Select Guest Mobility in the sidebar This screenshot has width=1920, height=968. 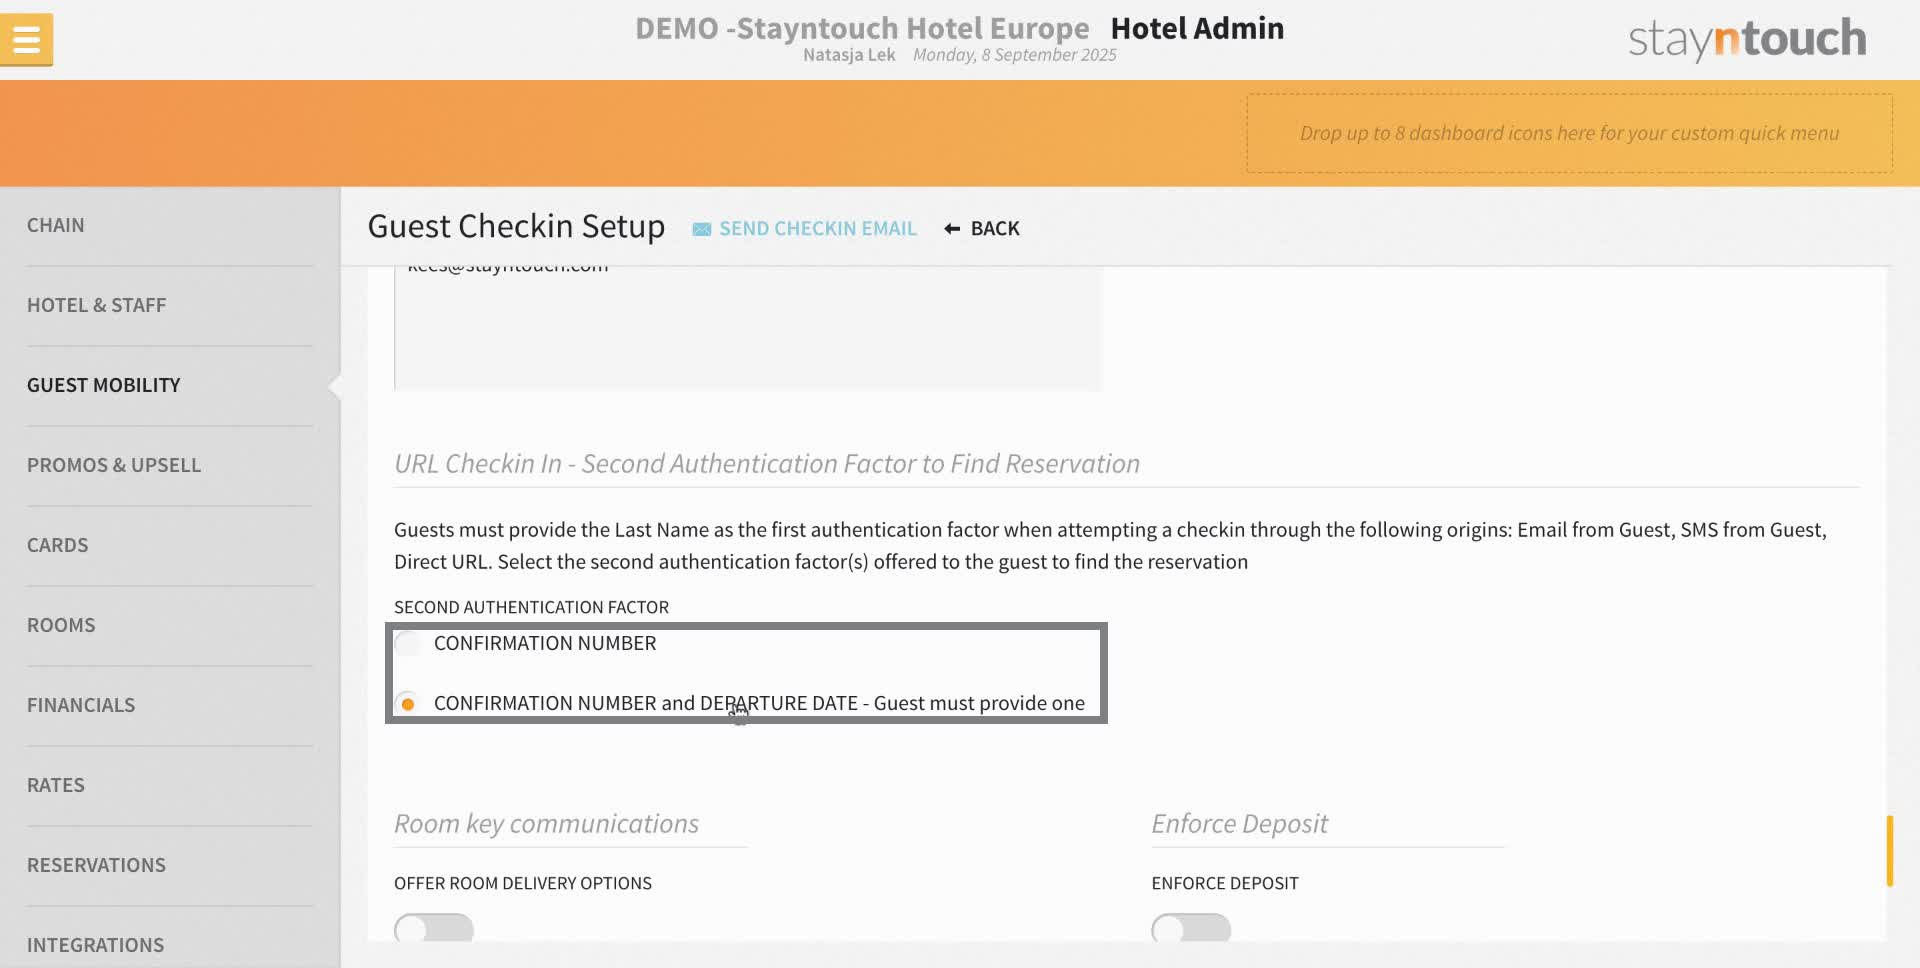click(103, 385)
